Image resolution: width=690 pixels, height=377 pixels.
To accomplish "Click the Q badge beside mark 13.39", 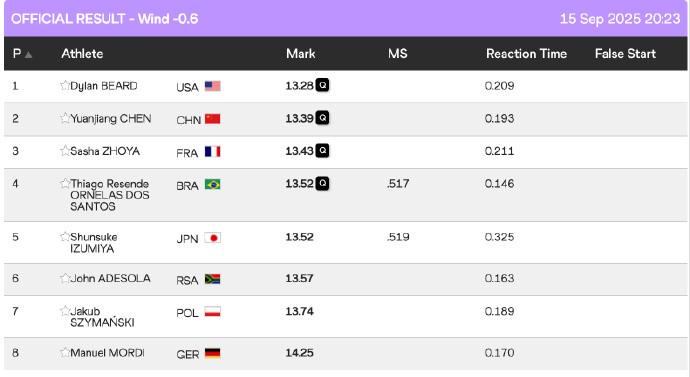I will click(323, 118).
